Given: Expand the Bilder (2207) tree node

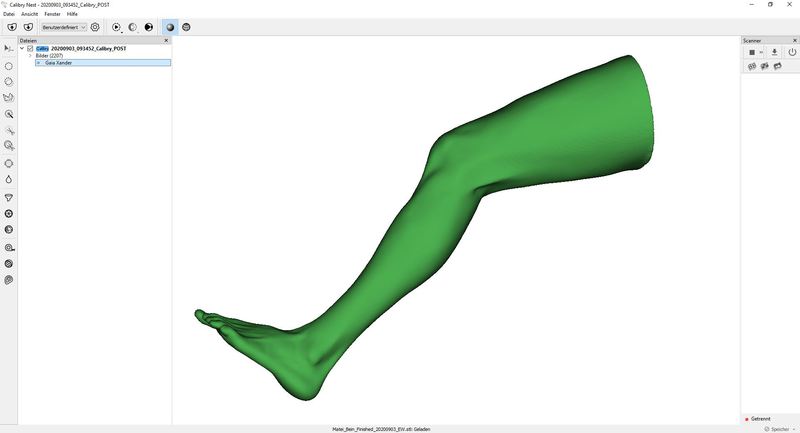Looking at the screenshot, I should coord(30,55).
